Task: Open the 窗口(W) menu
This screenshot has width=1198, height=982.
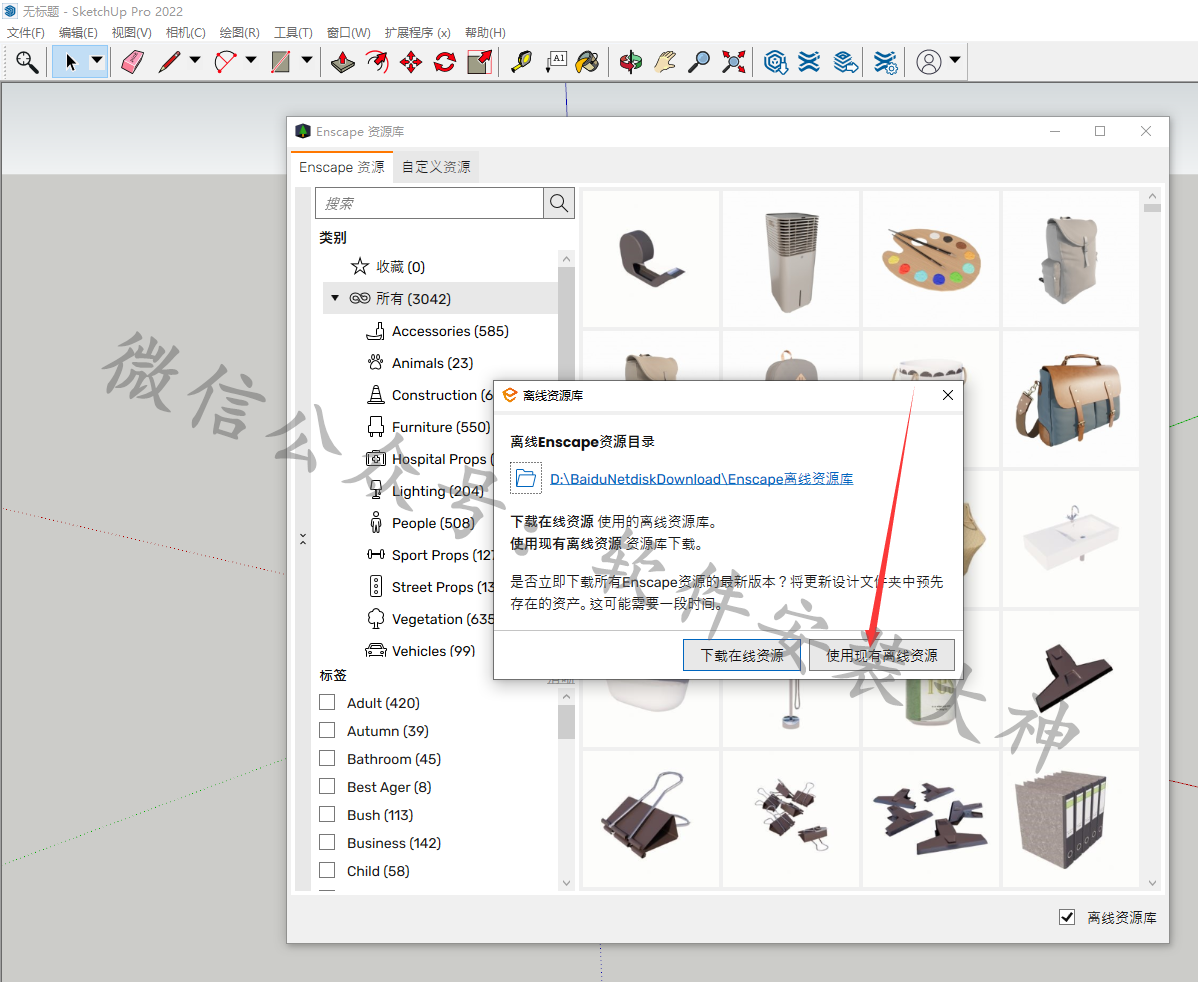Action: click(x=348, y=32)
